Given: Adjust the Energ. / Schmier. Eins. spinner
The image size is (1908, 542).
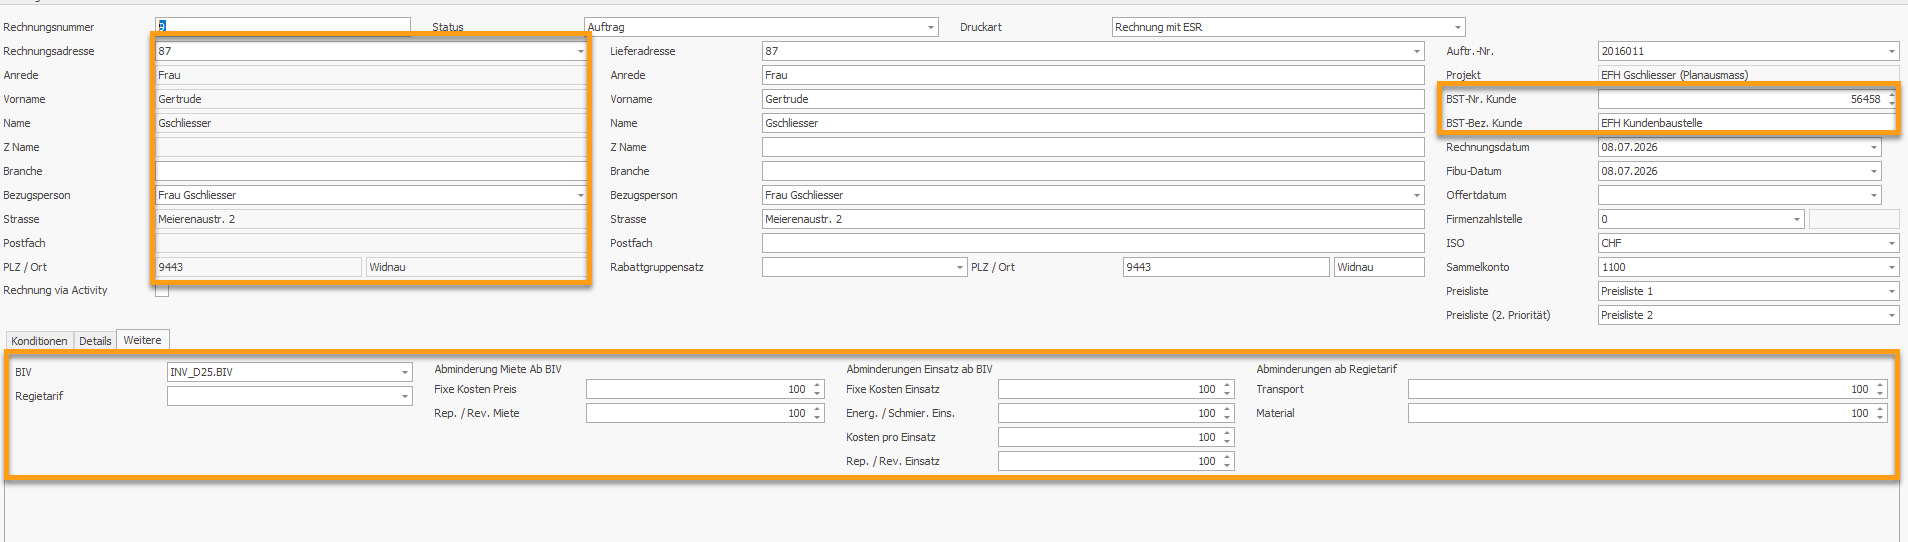Looking at the screenshot, I should 1228,413.
